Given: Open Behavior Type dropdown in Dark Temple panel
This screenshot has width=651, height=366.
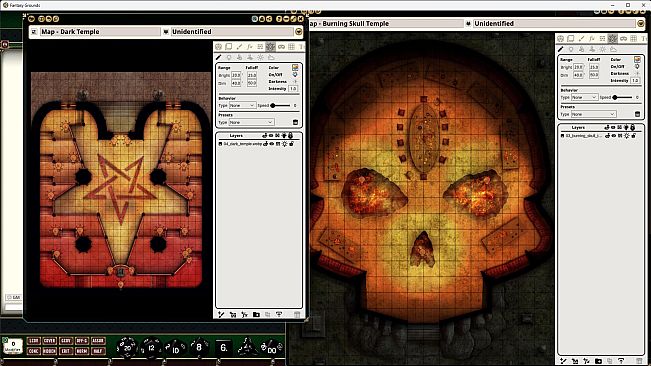Looking at the screenshot, I should pyautogui.click(x=242, y=105).
